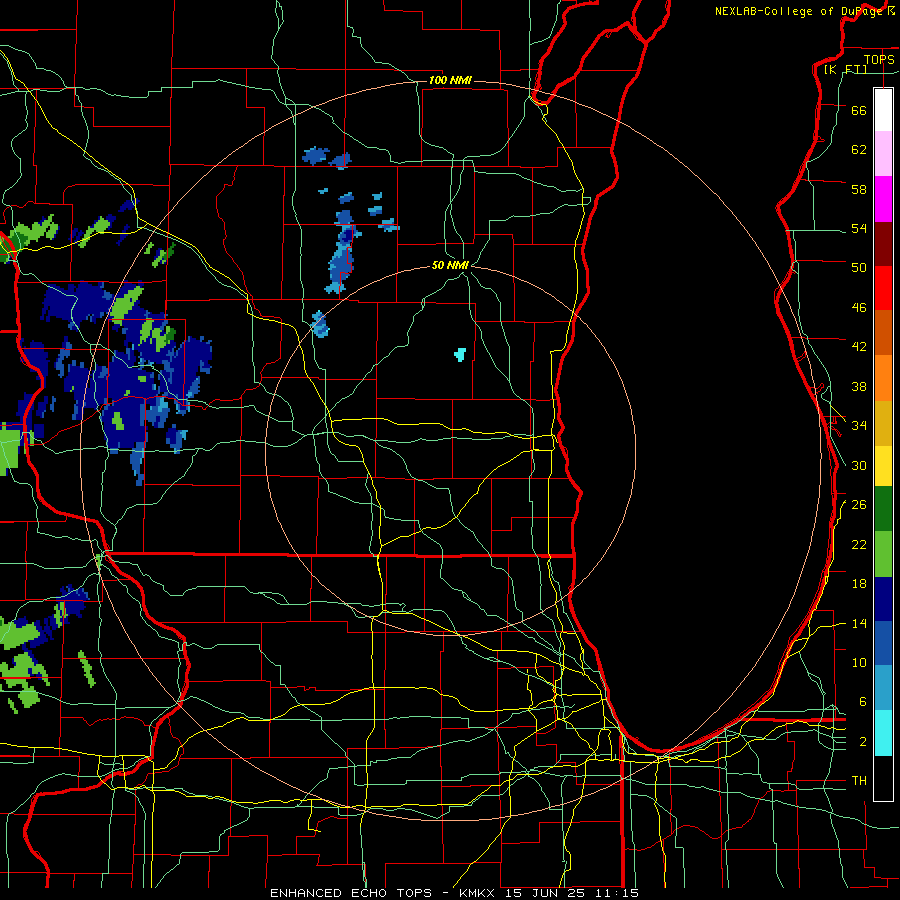Click the "30" scale value

[859, 465]
